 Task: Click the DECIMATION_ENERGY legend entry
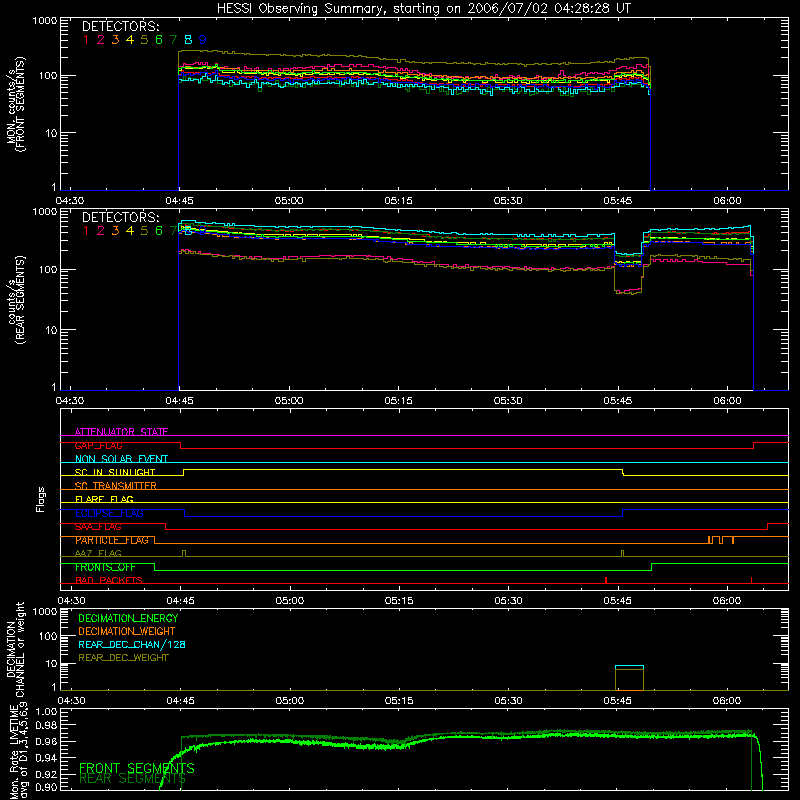click(x=128, y=618)
